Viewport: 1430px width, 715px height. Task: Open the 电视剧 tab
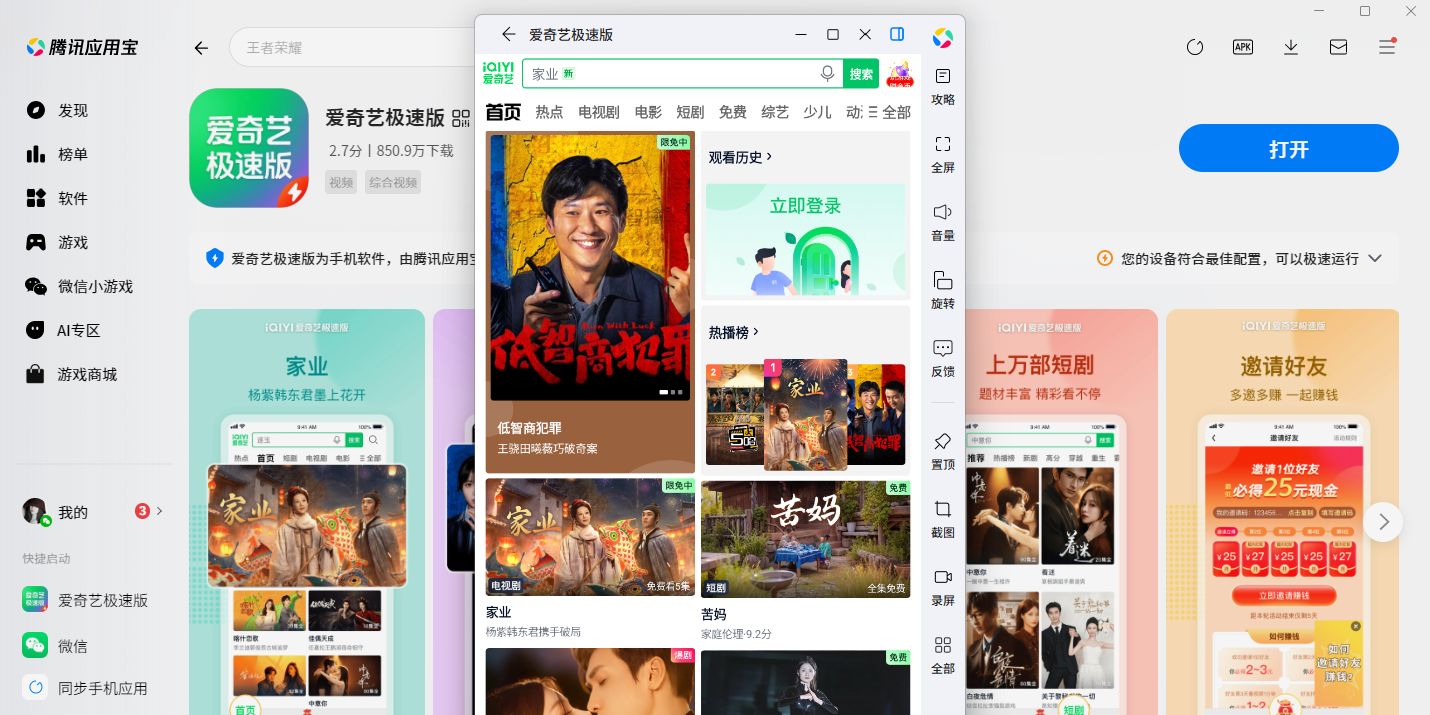(599, 112)
